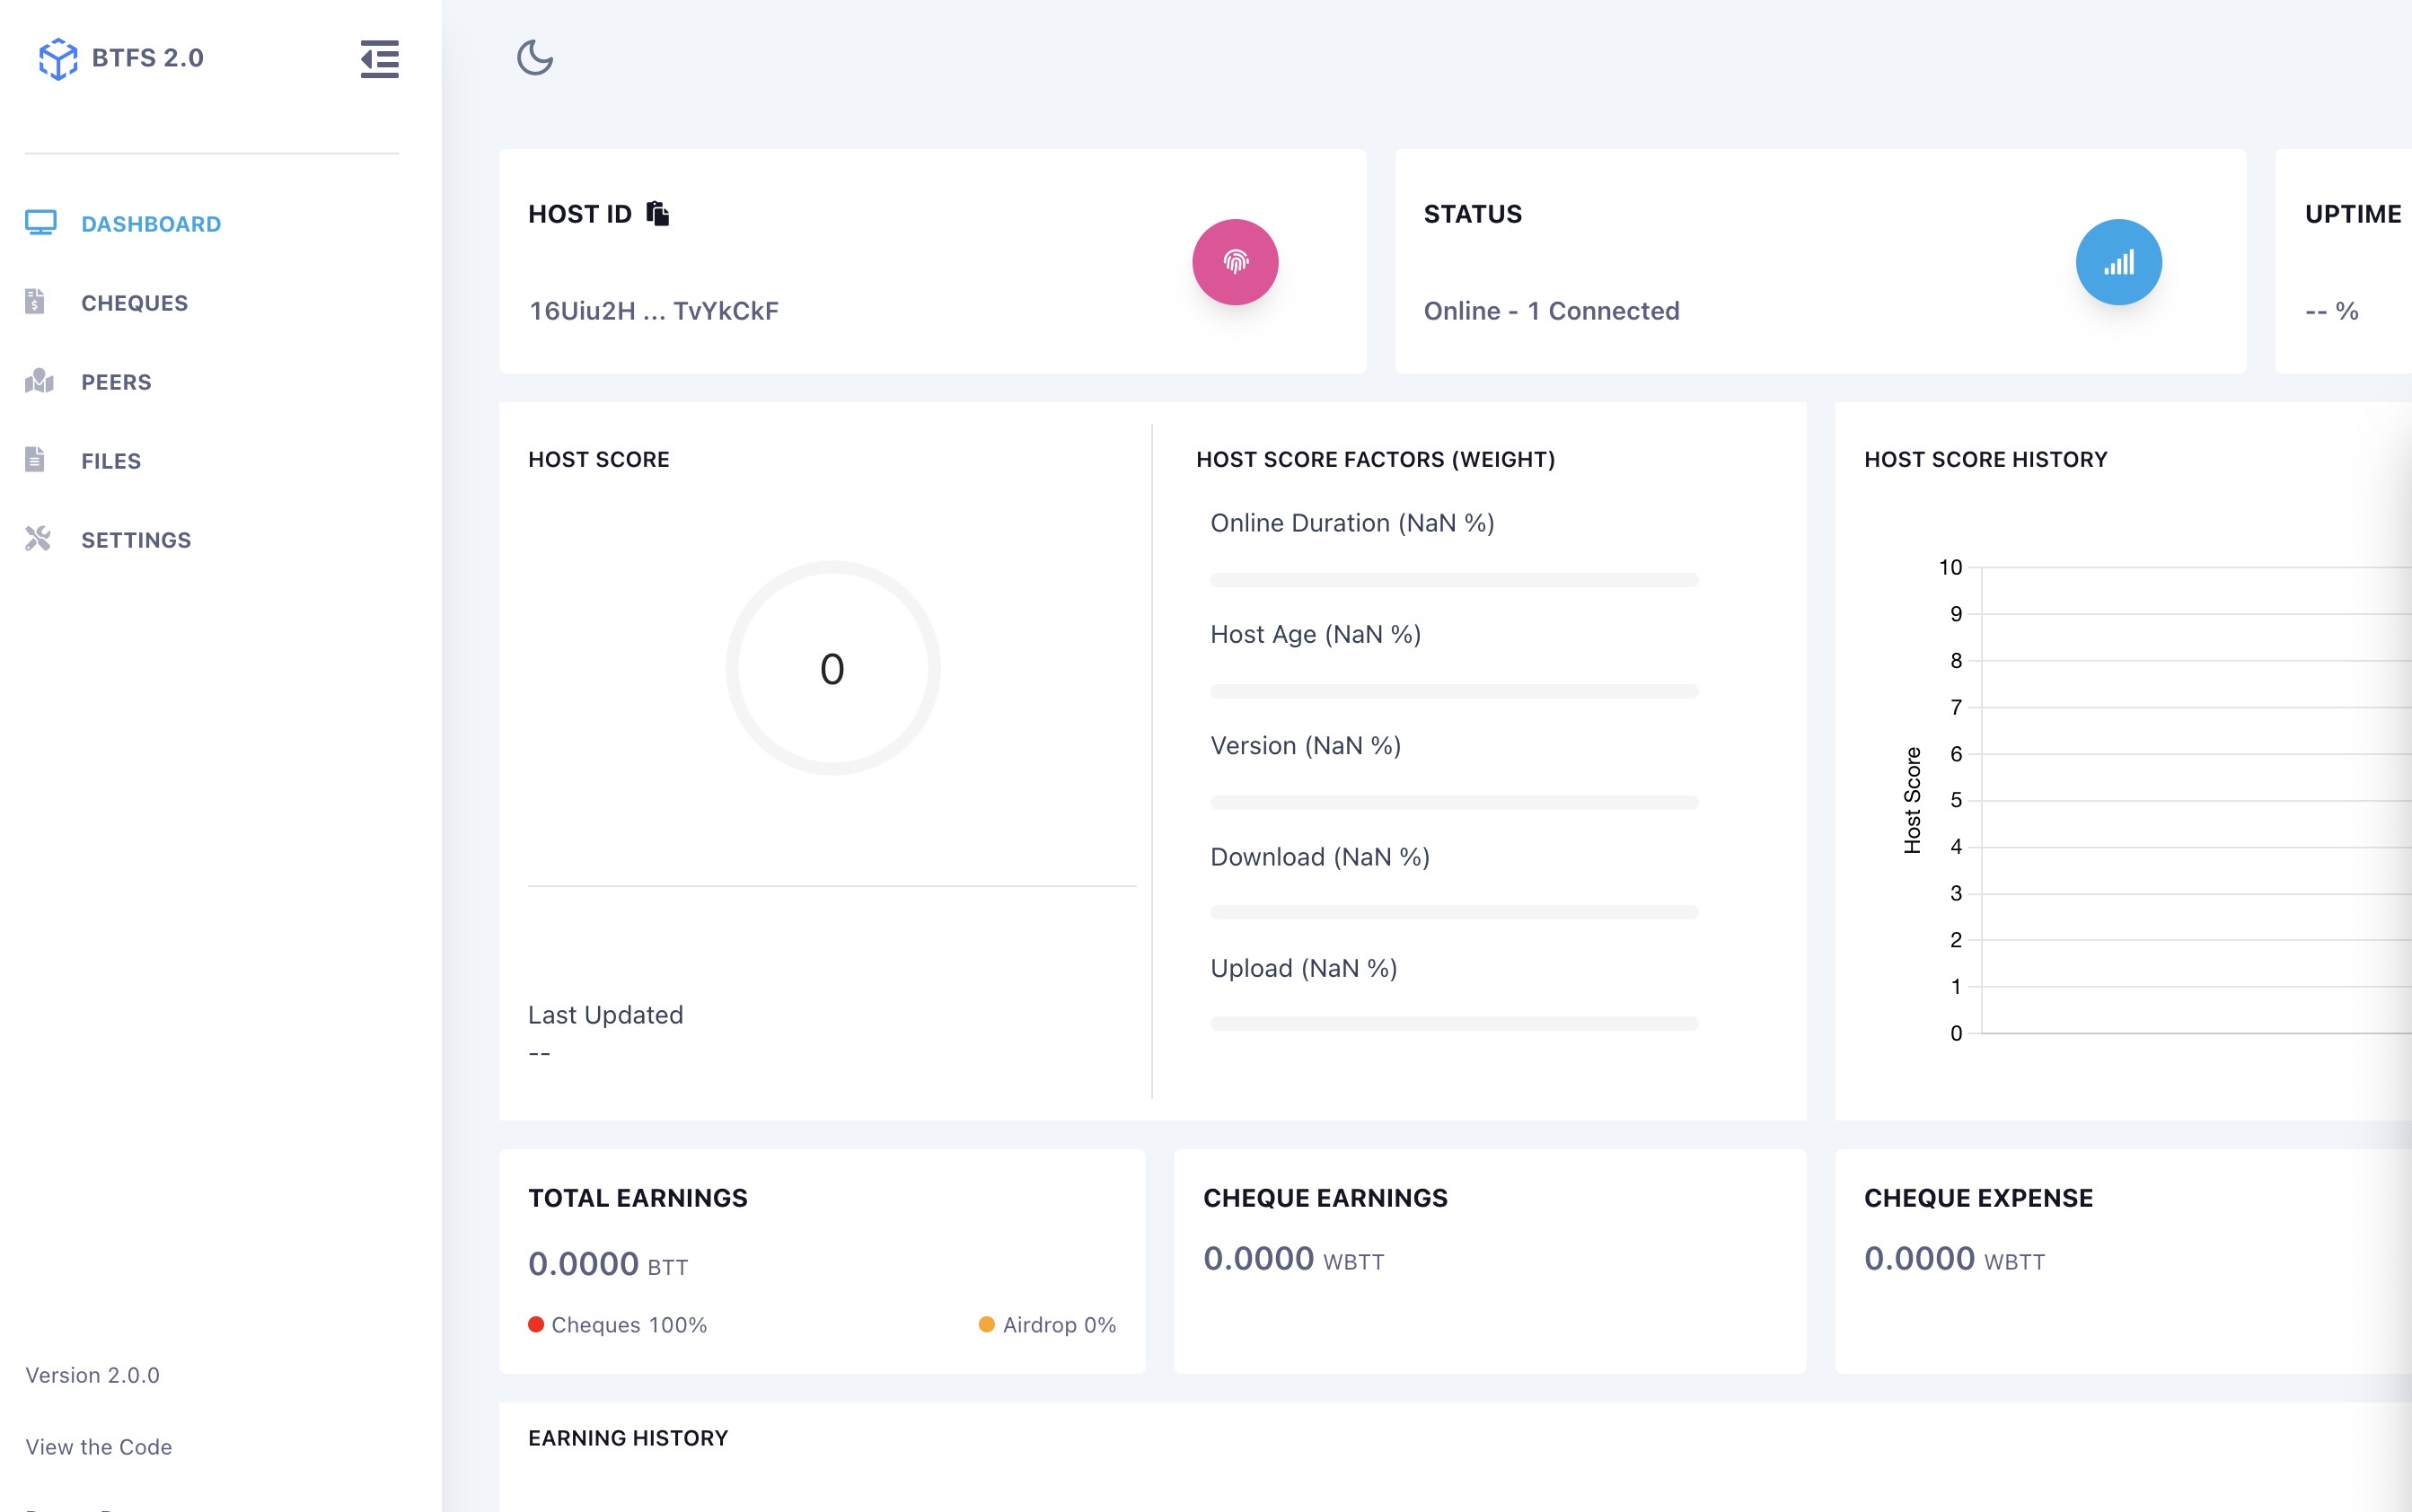Collapse the sidebar with hamburger icon
The height and width of the screenshot is (1512, 2412).
379,59
